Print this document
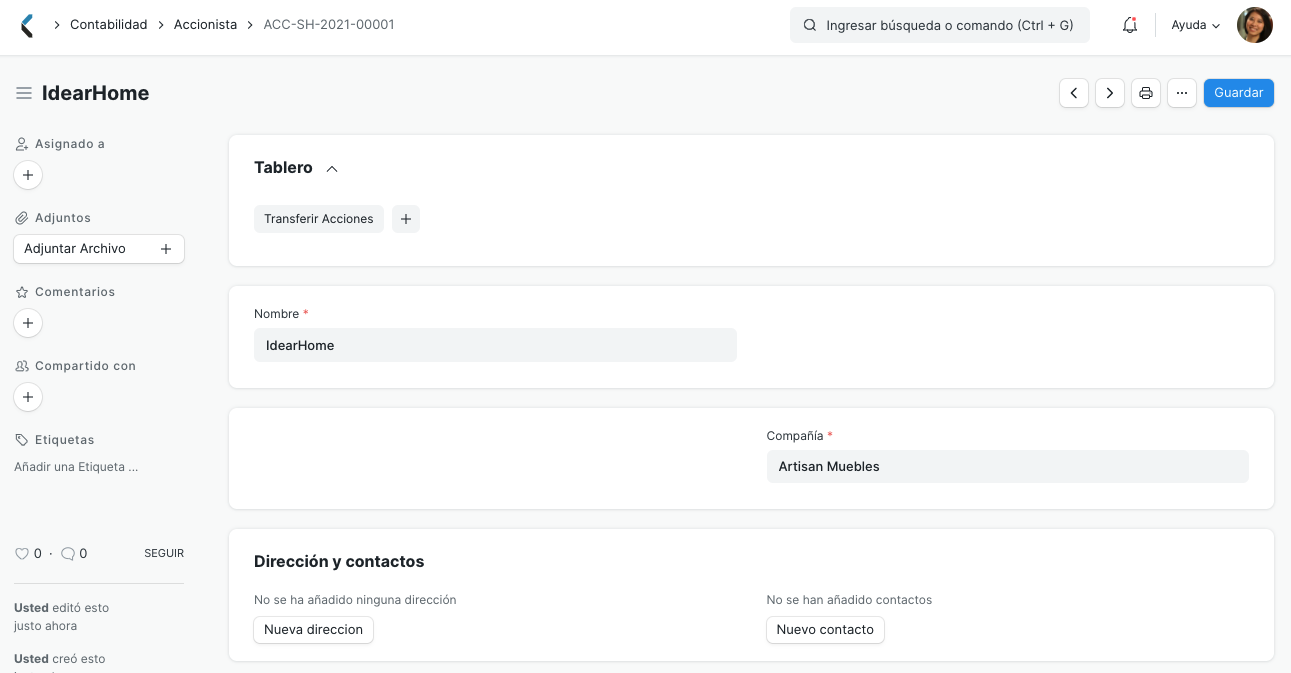 [x=1146, y=93]
